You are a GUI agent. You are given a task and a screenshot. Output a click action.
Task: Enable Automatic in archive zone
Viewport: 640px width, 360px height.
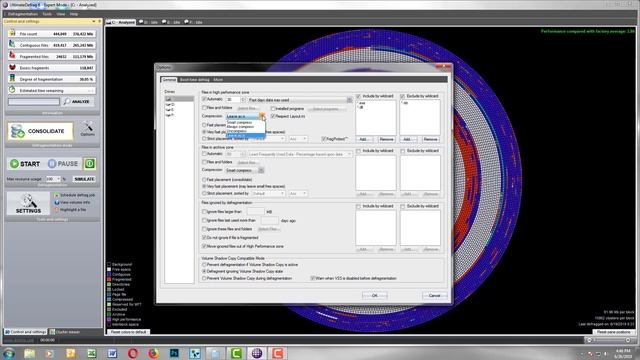(204, 154)
